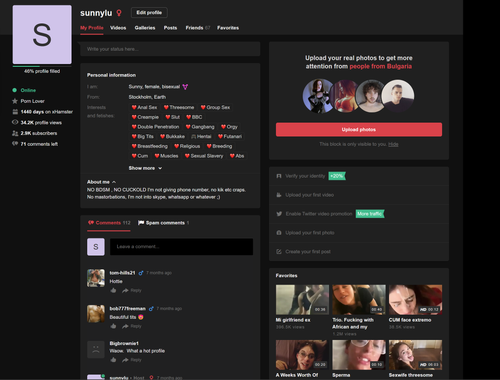The image size is (500, 380).
Task: Open the 'A Weeks Worth Of' favorite thumbnail
Action: coord(302,355)
